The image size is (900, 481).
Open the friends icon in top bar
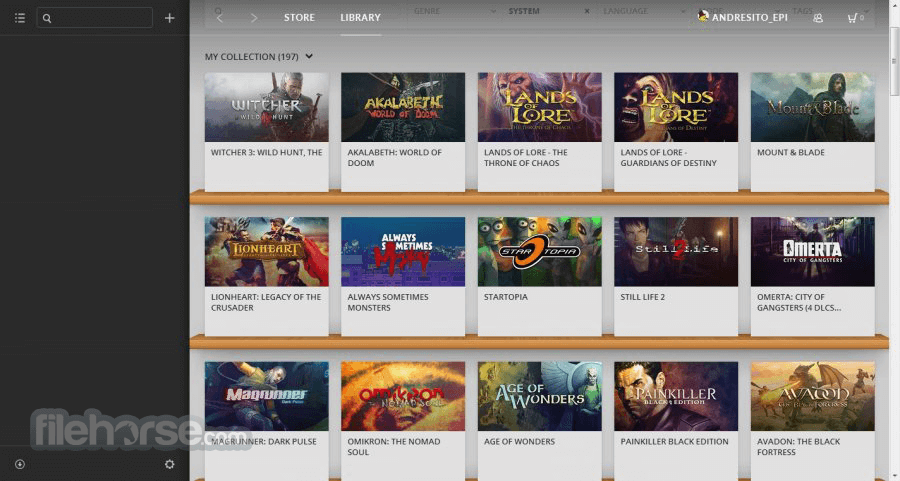tap(818, 18)
